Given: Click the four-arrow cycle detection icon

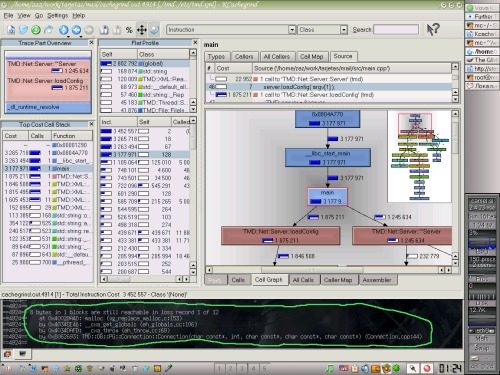Looking at the screenshot, I should [142, 30].
